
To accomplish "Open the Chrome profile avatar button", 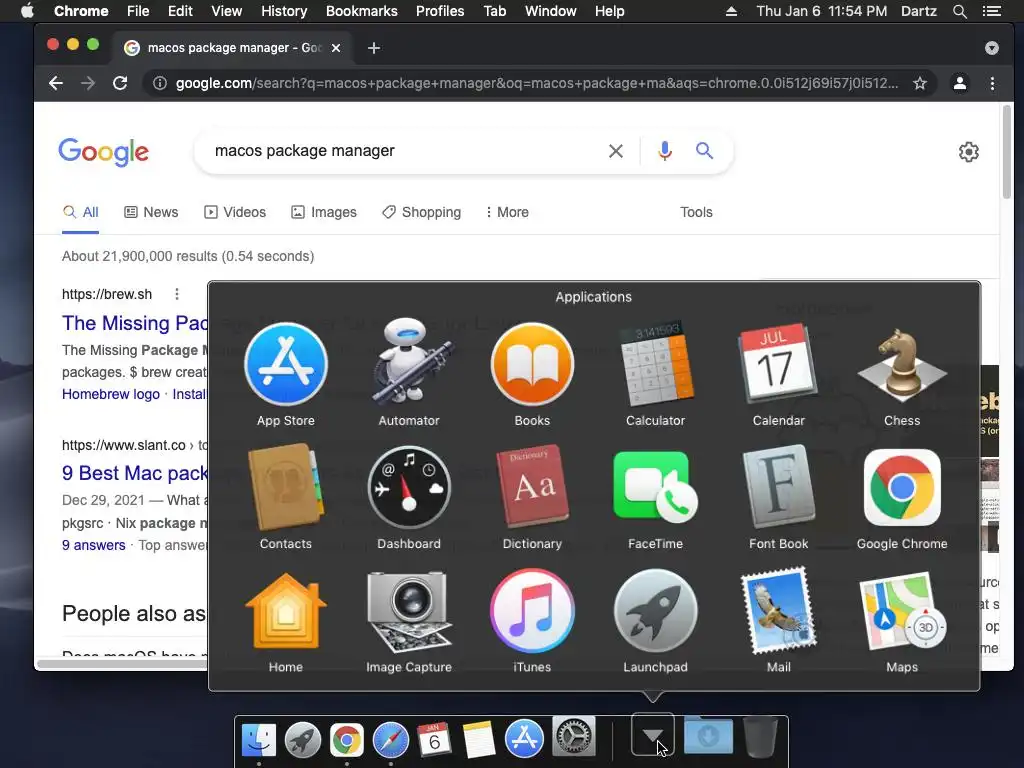I will pyautogui.click(x=960, y=83).
